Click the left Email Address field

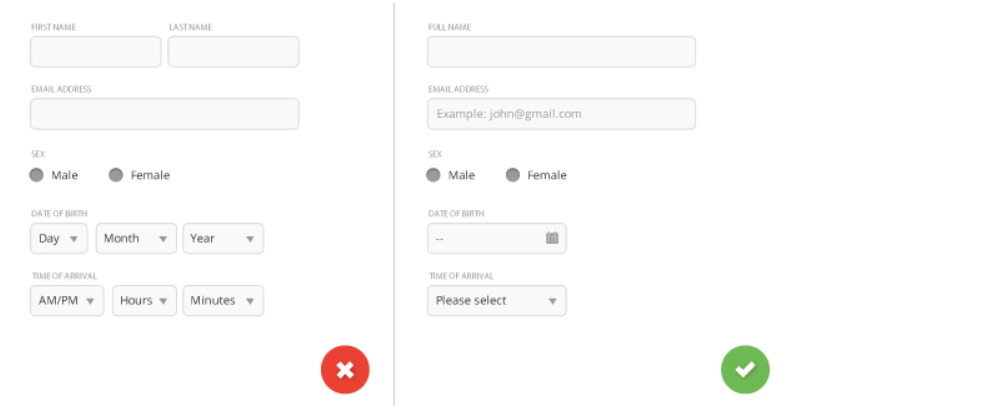164,114
